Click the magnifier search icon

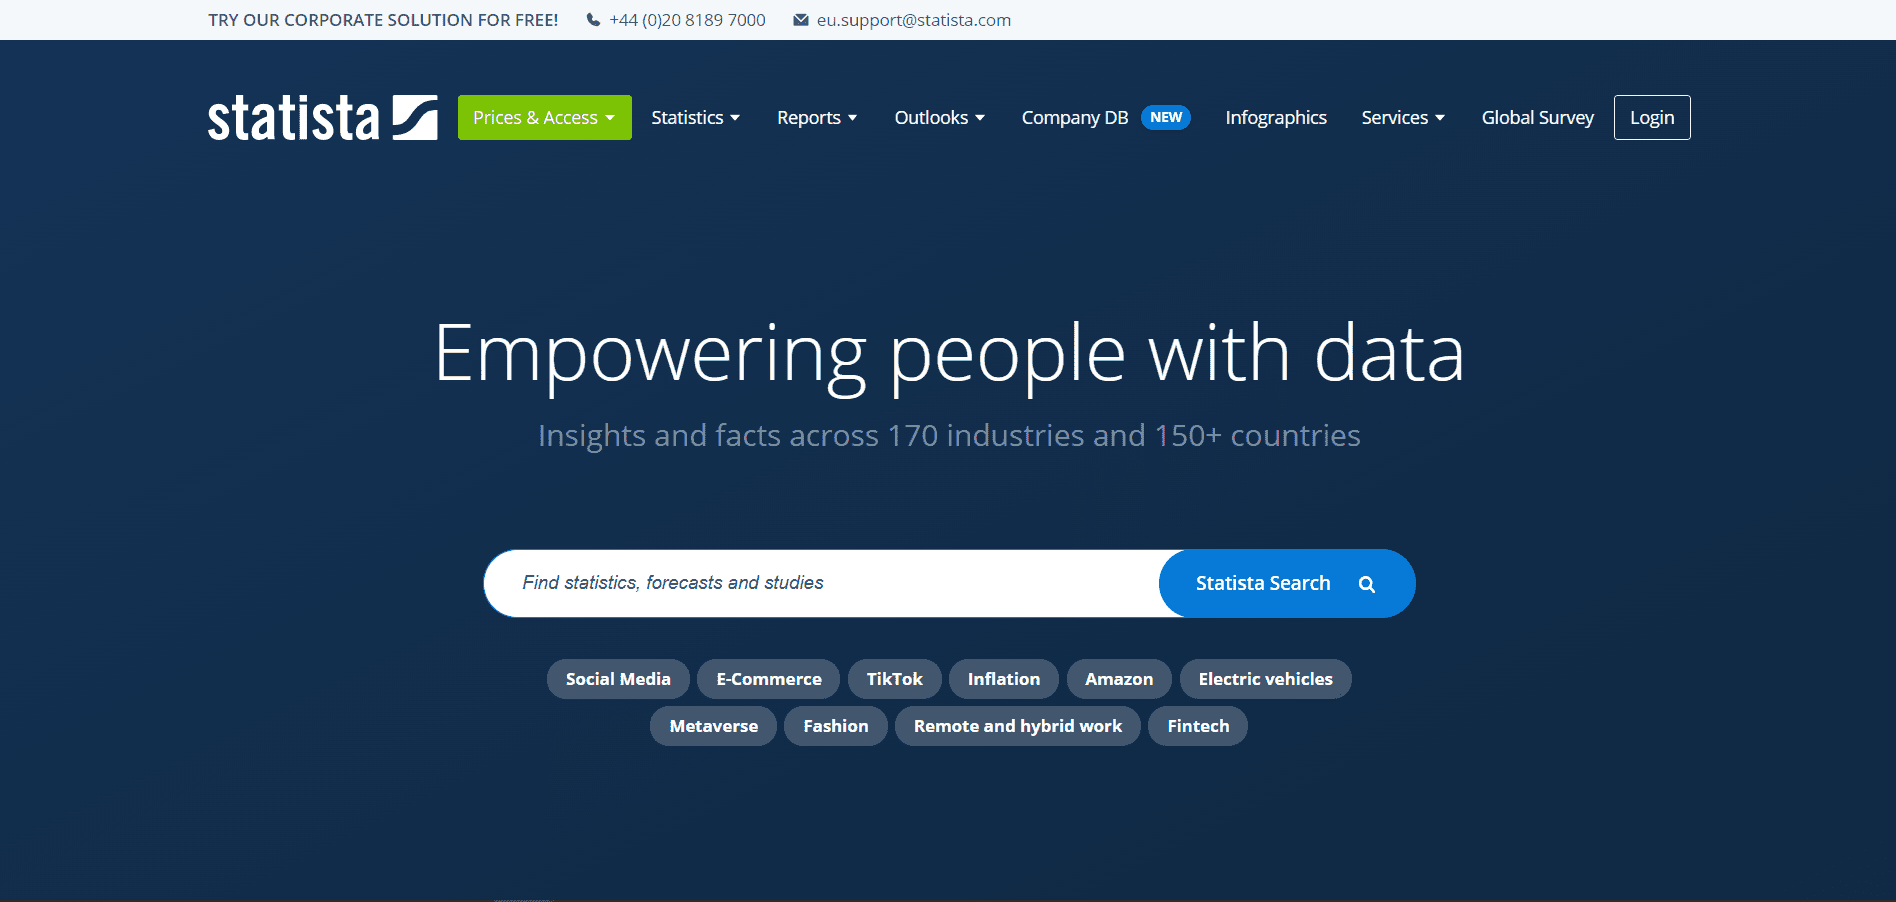click(1366, 584)
